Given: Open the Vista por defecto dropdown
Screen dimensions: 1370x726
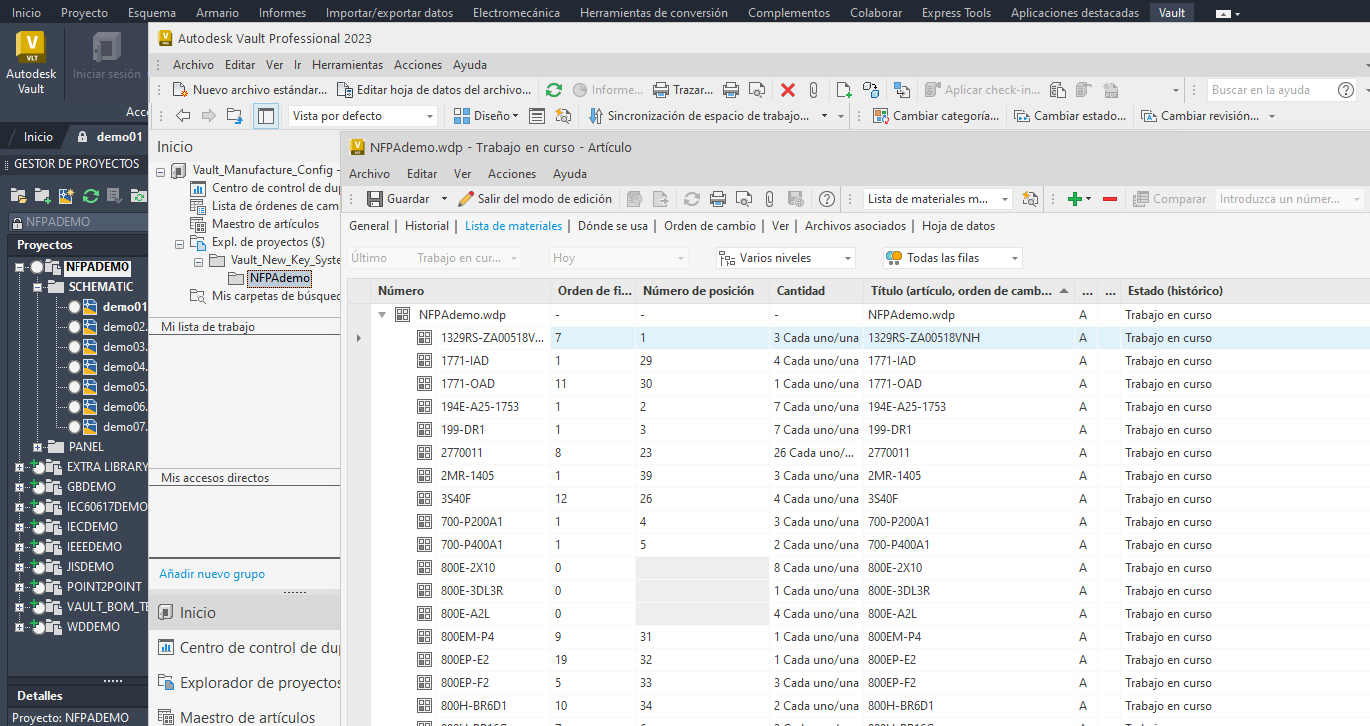Looking at the screenshot, I should pyautogui.click(x=363, y=116).
